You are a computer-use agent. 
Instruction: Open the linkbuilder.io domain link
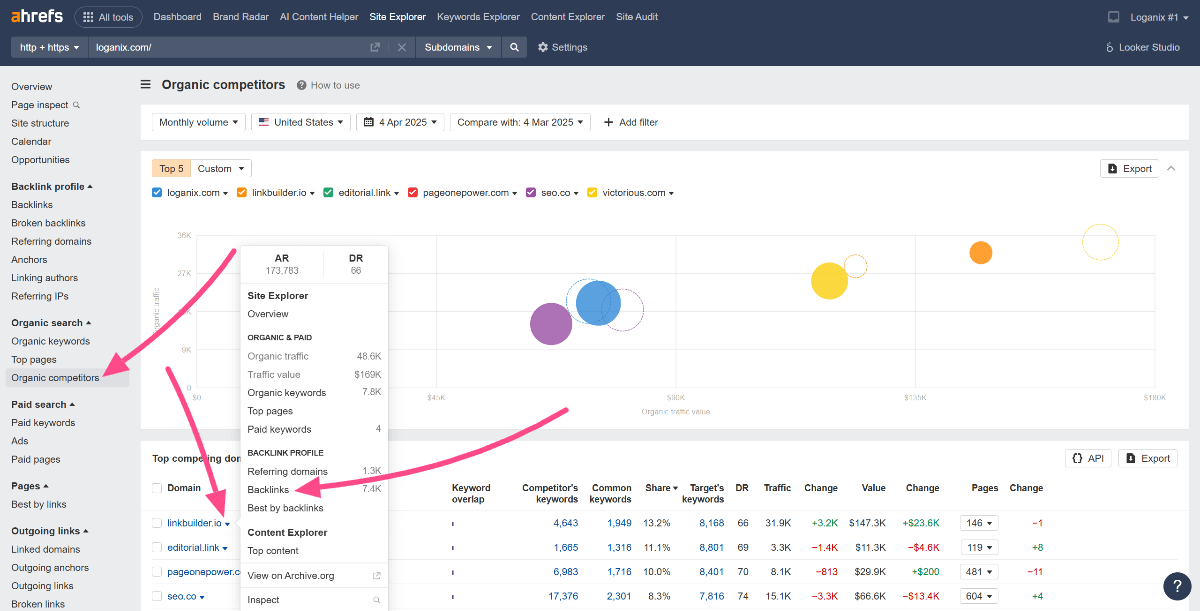coord(194,523)
